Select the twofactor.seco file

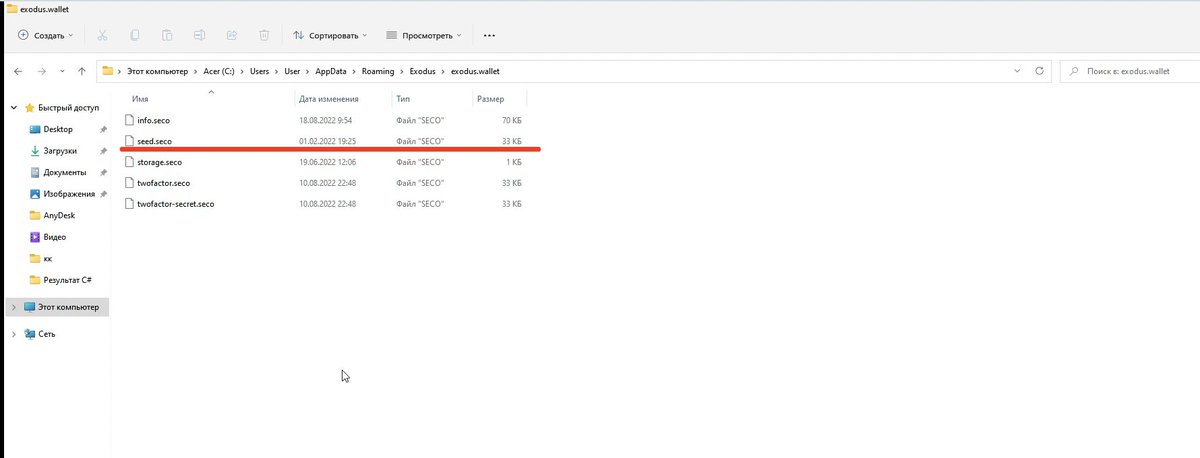(x=164, y=183)
